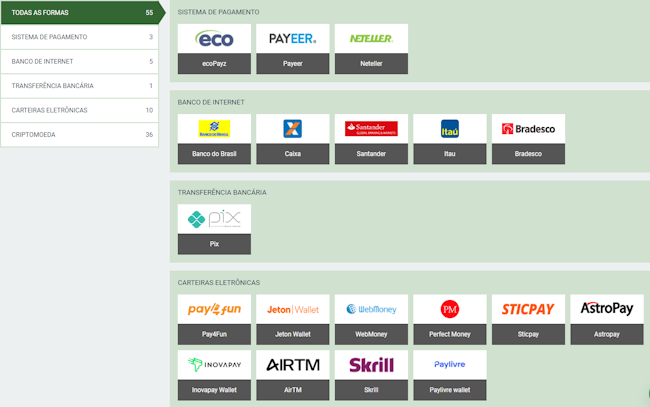The image size is (650, 407).
Task: Open Transferência Bancária category
Action: (80, 86)
